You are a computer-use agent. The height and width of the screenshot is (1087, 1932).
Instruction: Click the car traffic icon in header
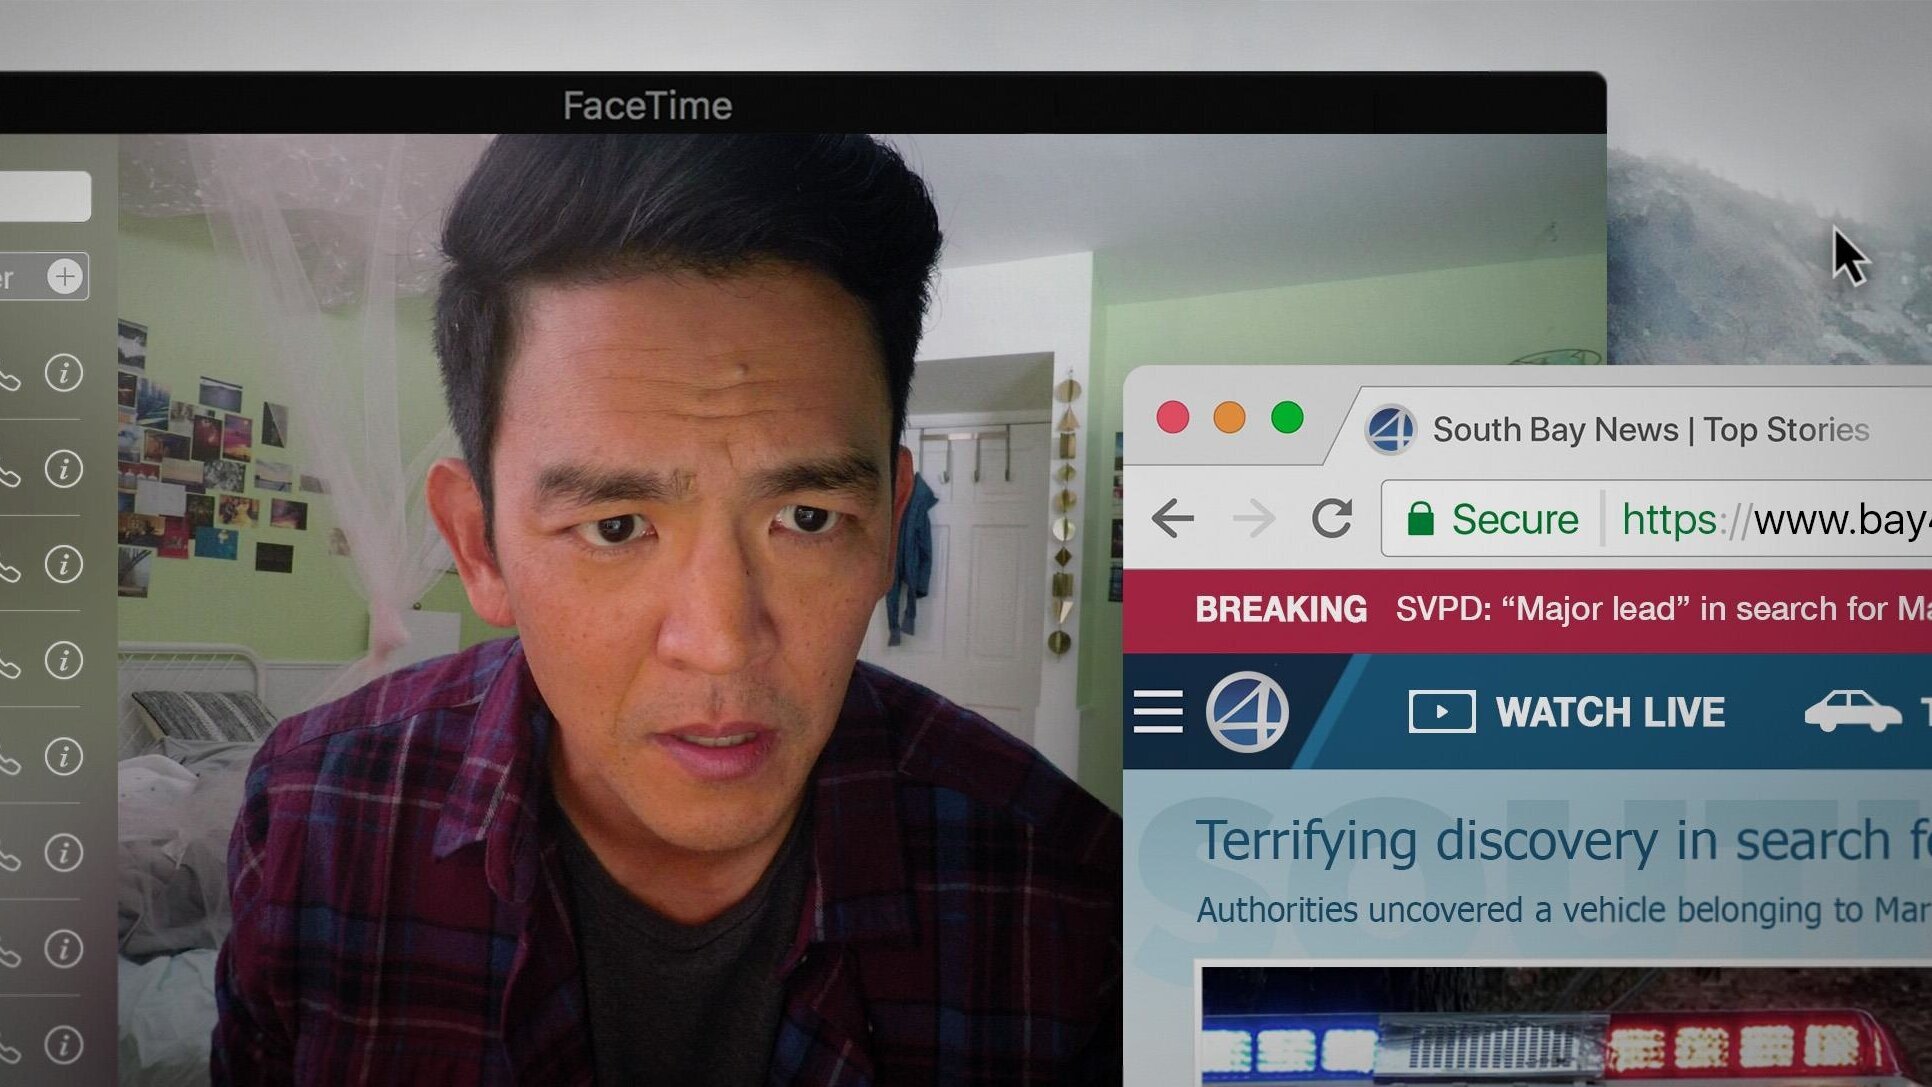(1852, 711)
